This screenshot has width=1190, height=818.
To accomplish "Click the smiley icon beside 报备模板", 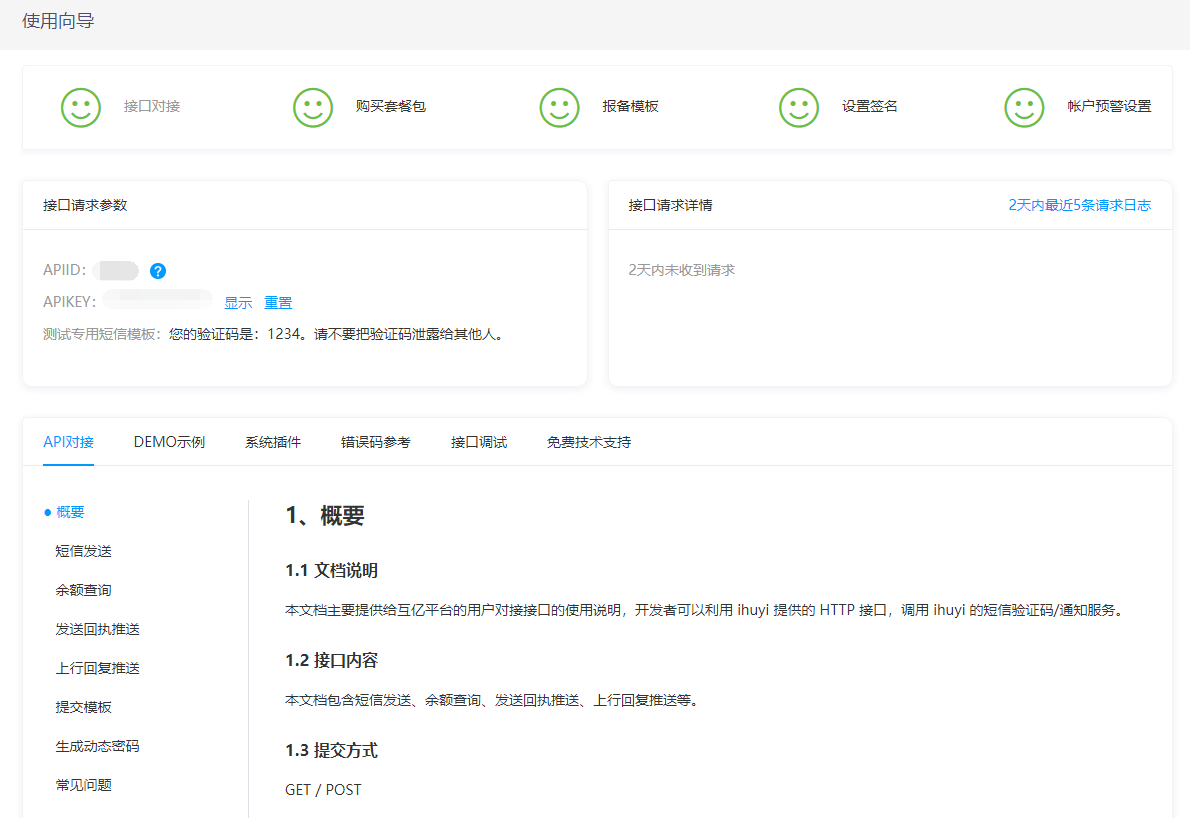I will click(x=560, y=107).
